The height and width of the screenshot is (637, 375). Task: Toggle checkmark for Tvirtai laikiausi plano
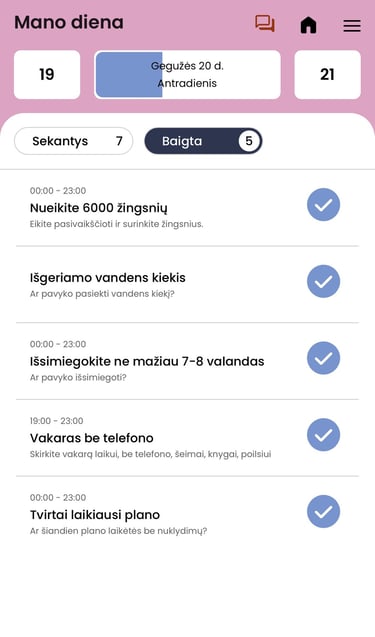click(323, 511)
